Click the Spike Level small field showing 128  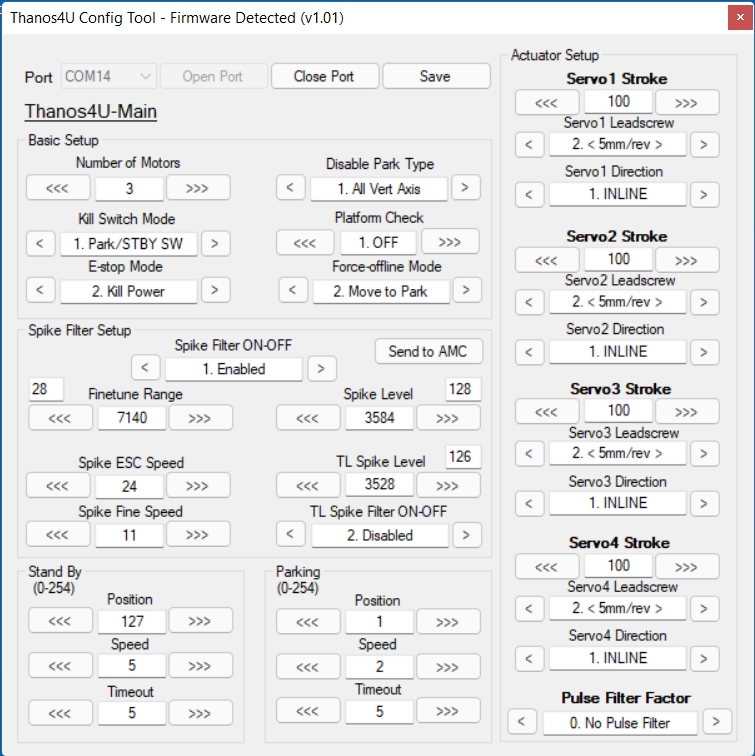(463, 389)
